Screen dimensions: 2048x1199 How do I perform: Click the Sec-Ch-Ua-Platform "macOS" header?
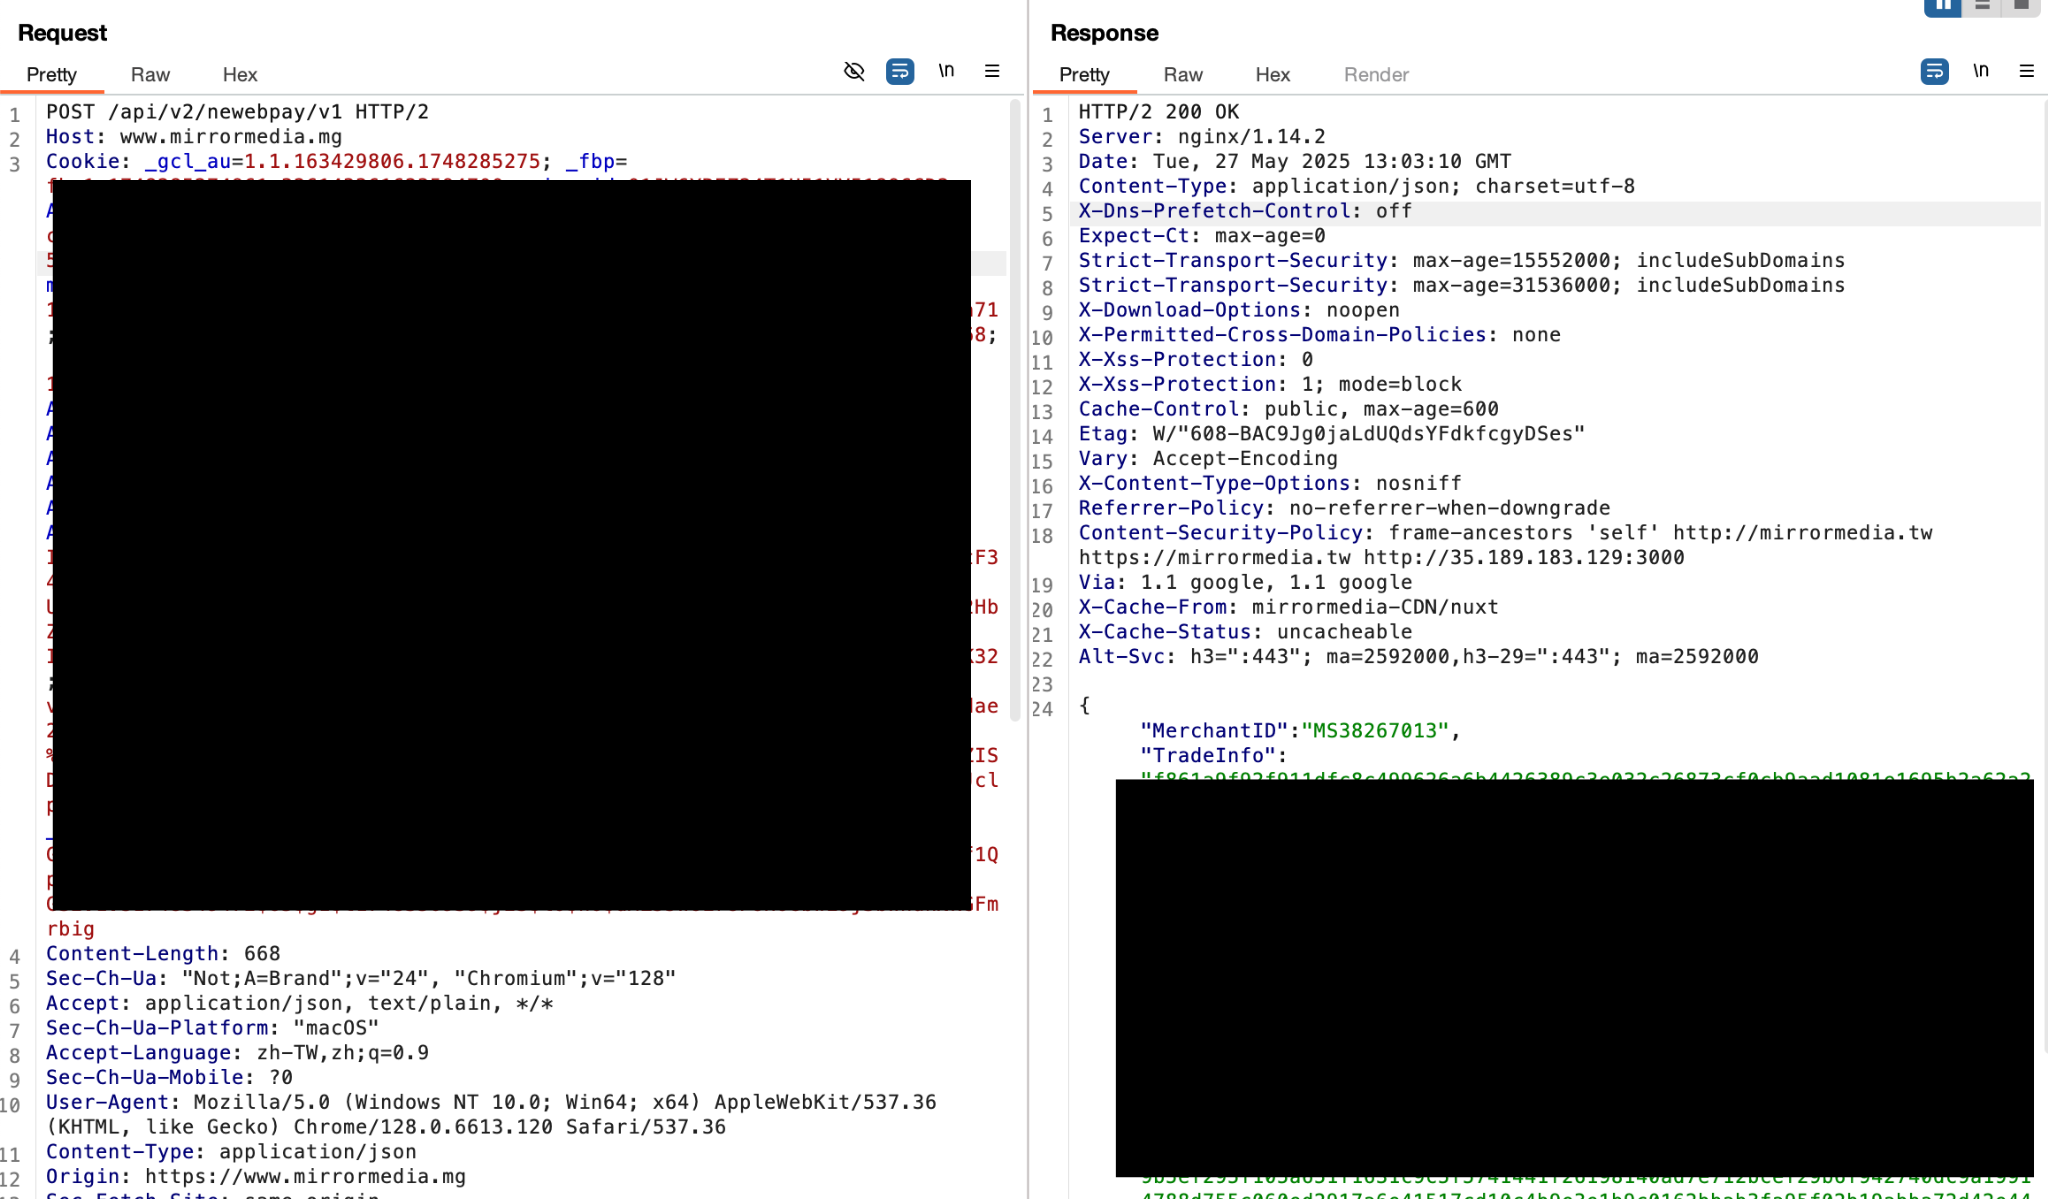[x=213, y=1028]
